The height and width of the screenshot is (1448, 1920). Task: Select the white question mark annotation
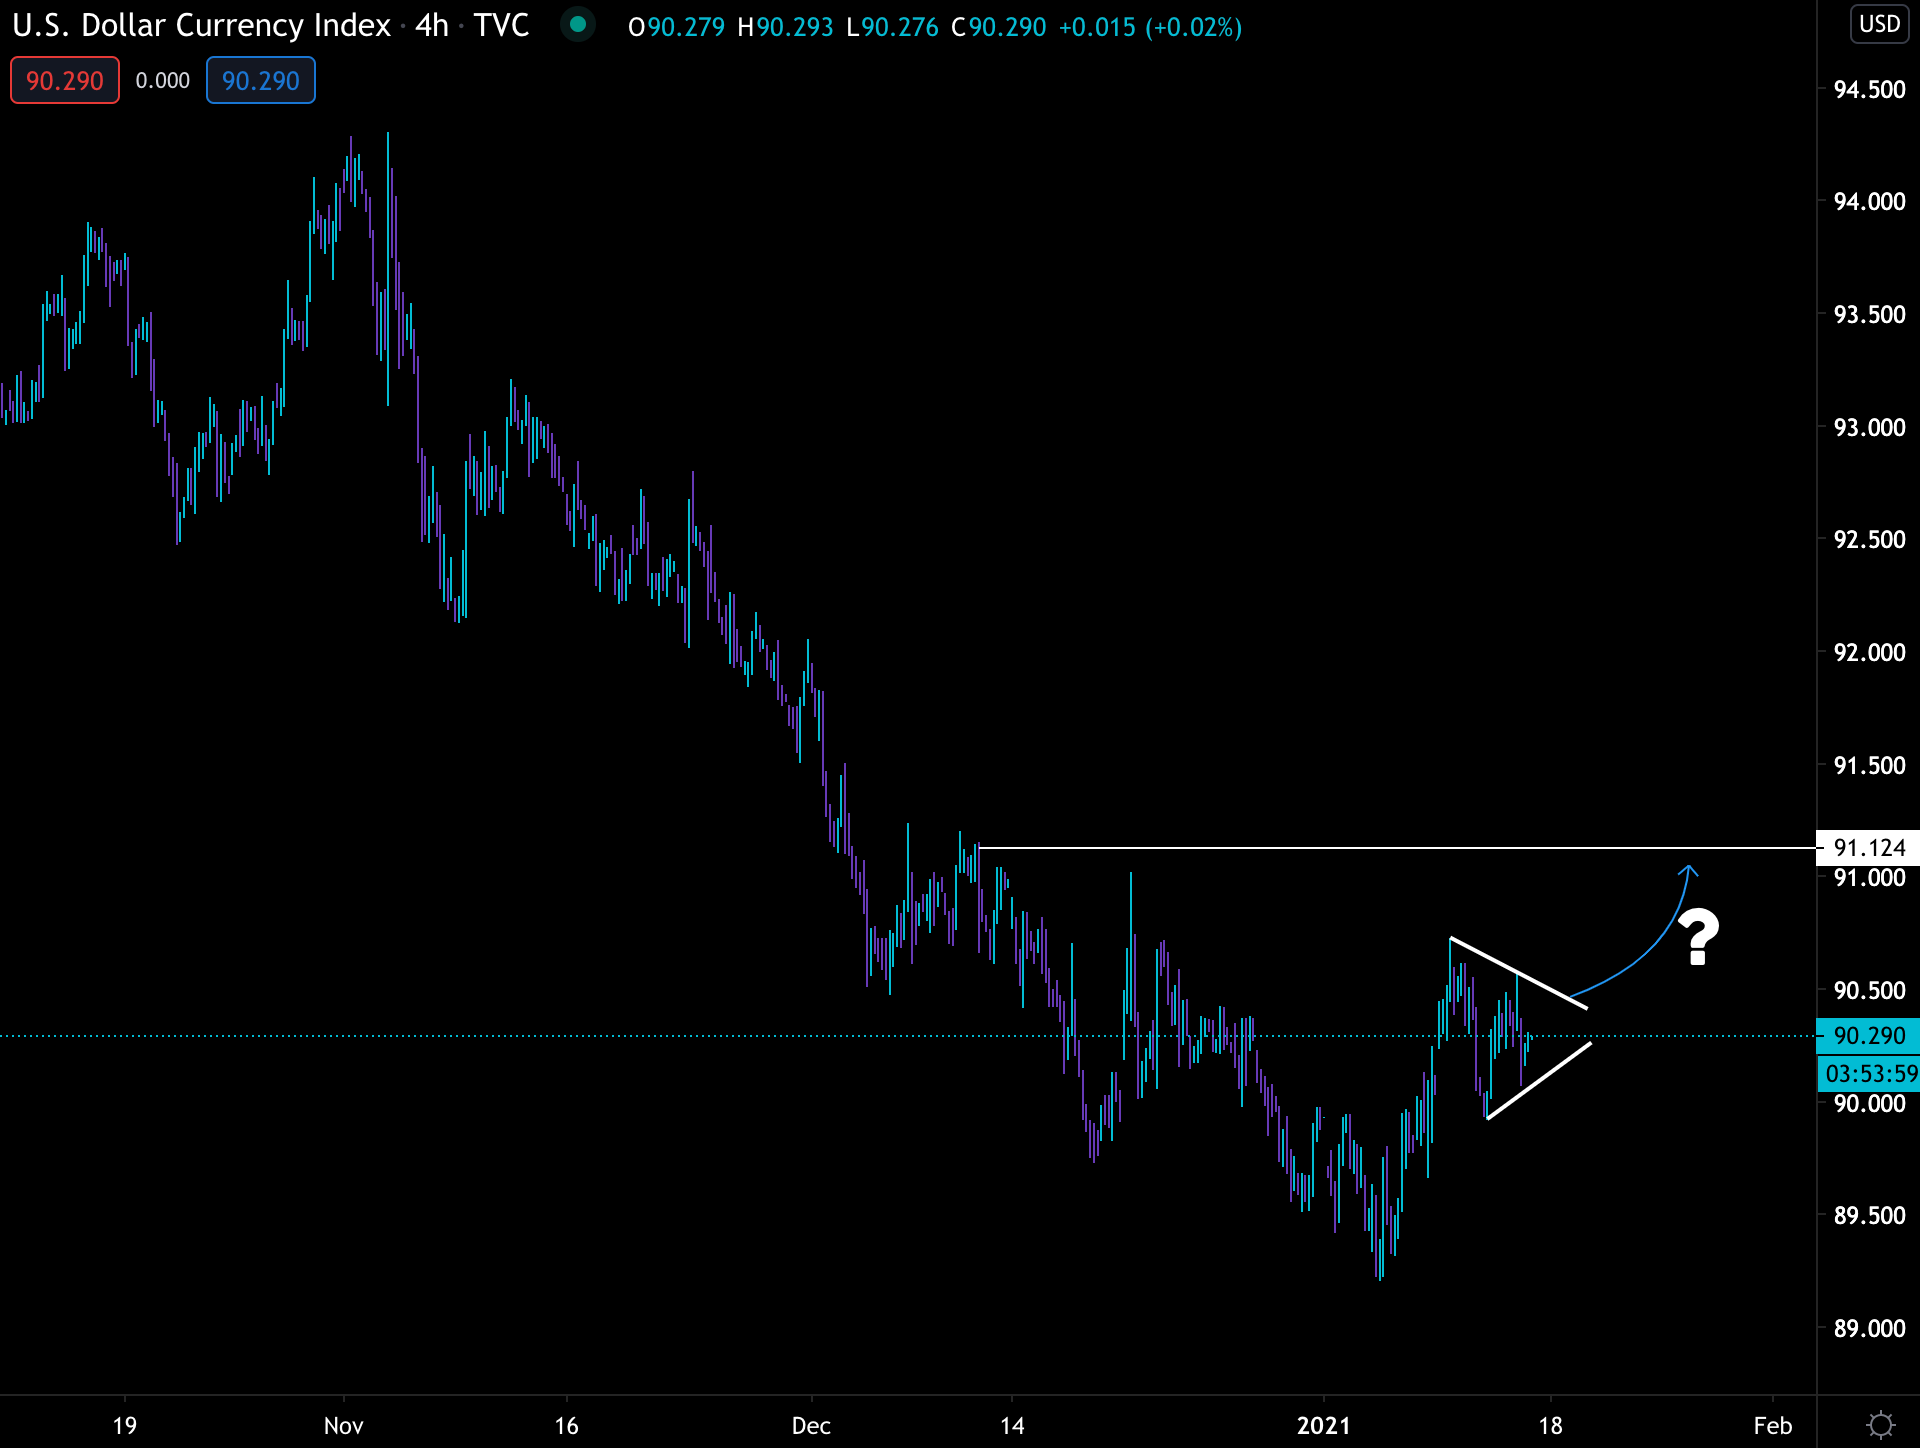(1697, 937)
